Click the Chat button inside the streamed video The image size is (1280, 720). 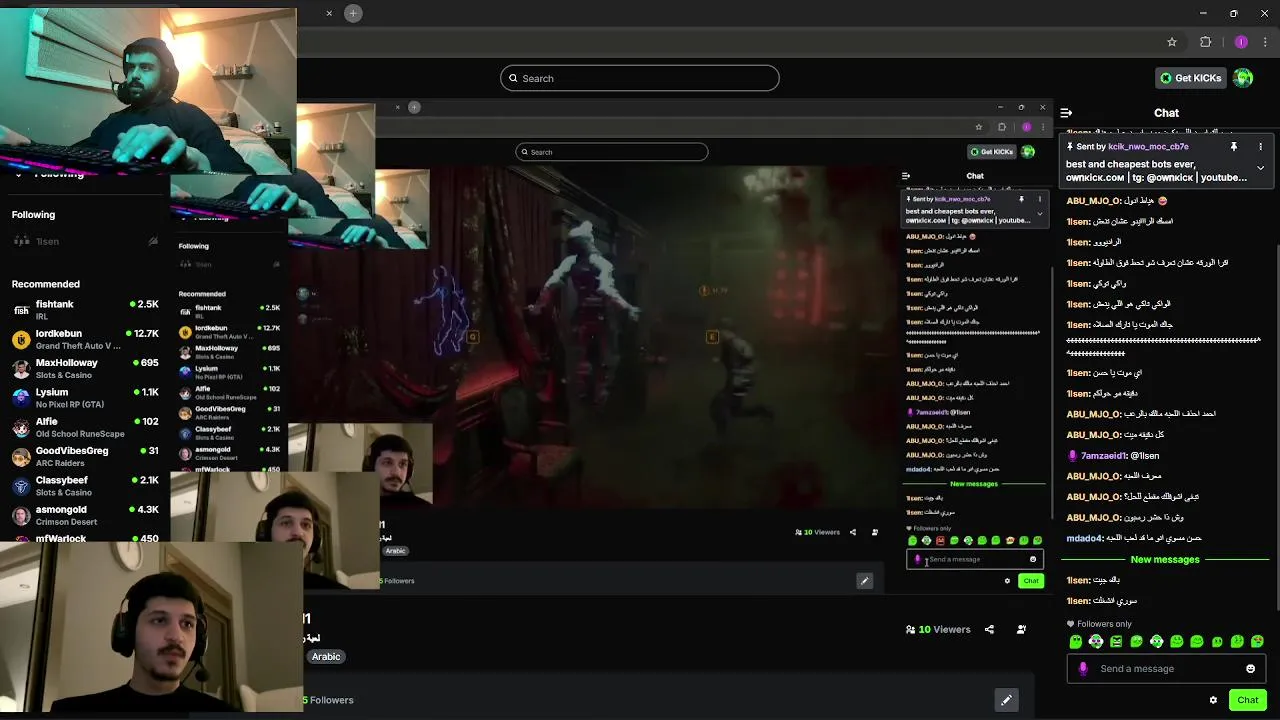(1031, 581)
